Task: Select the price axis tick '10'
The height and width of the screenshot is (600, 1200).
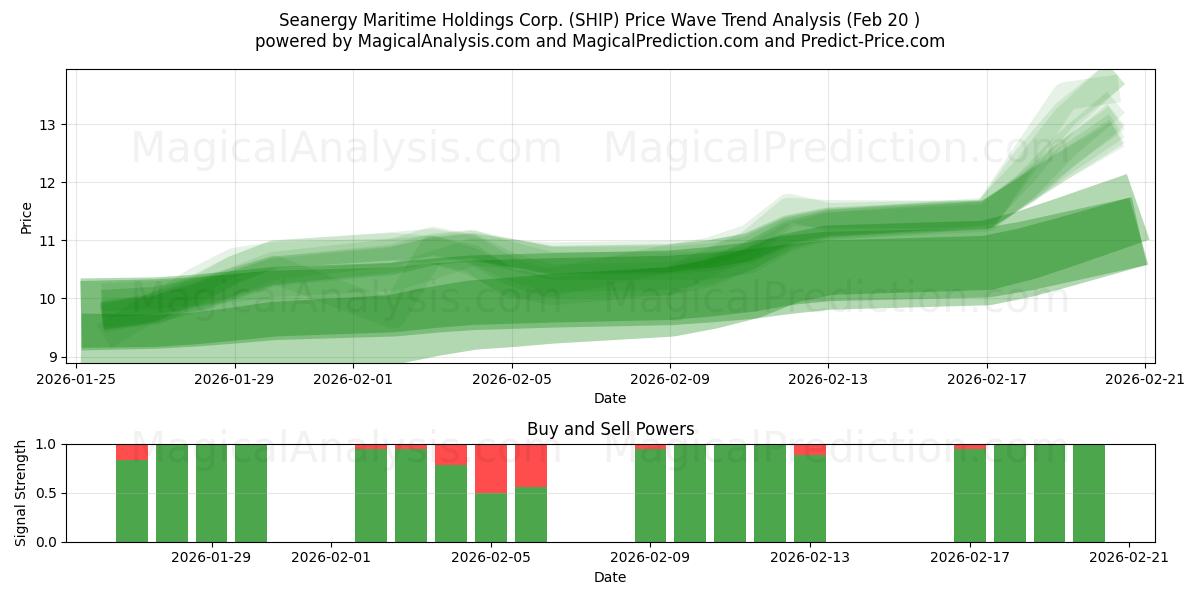Action: (x=49, y=299)
